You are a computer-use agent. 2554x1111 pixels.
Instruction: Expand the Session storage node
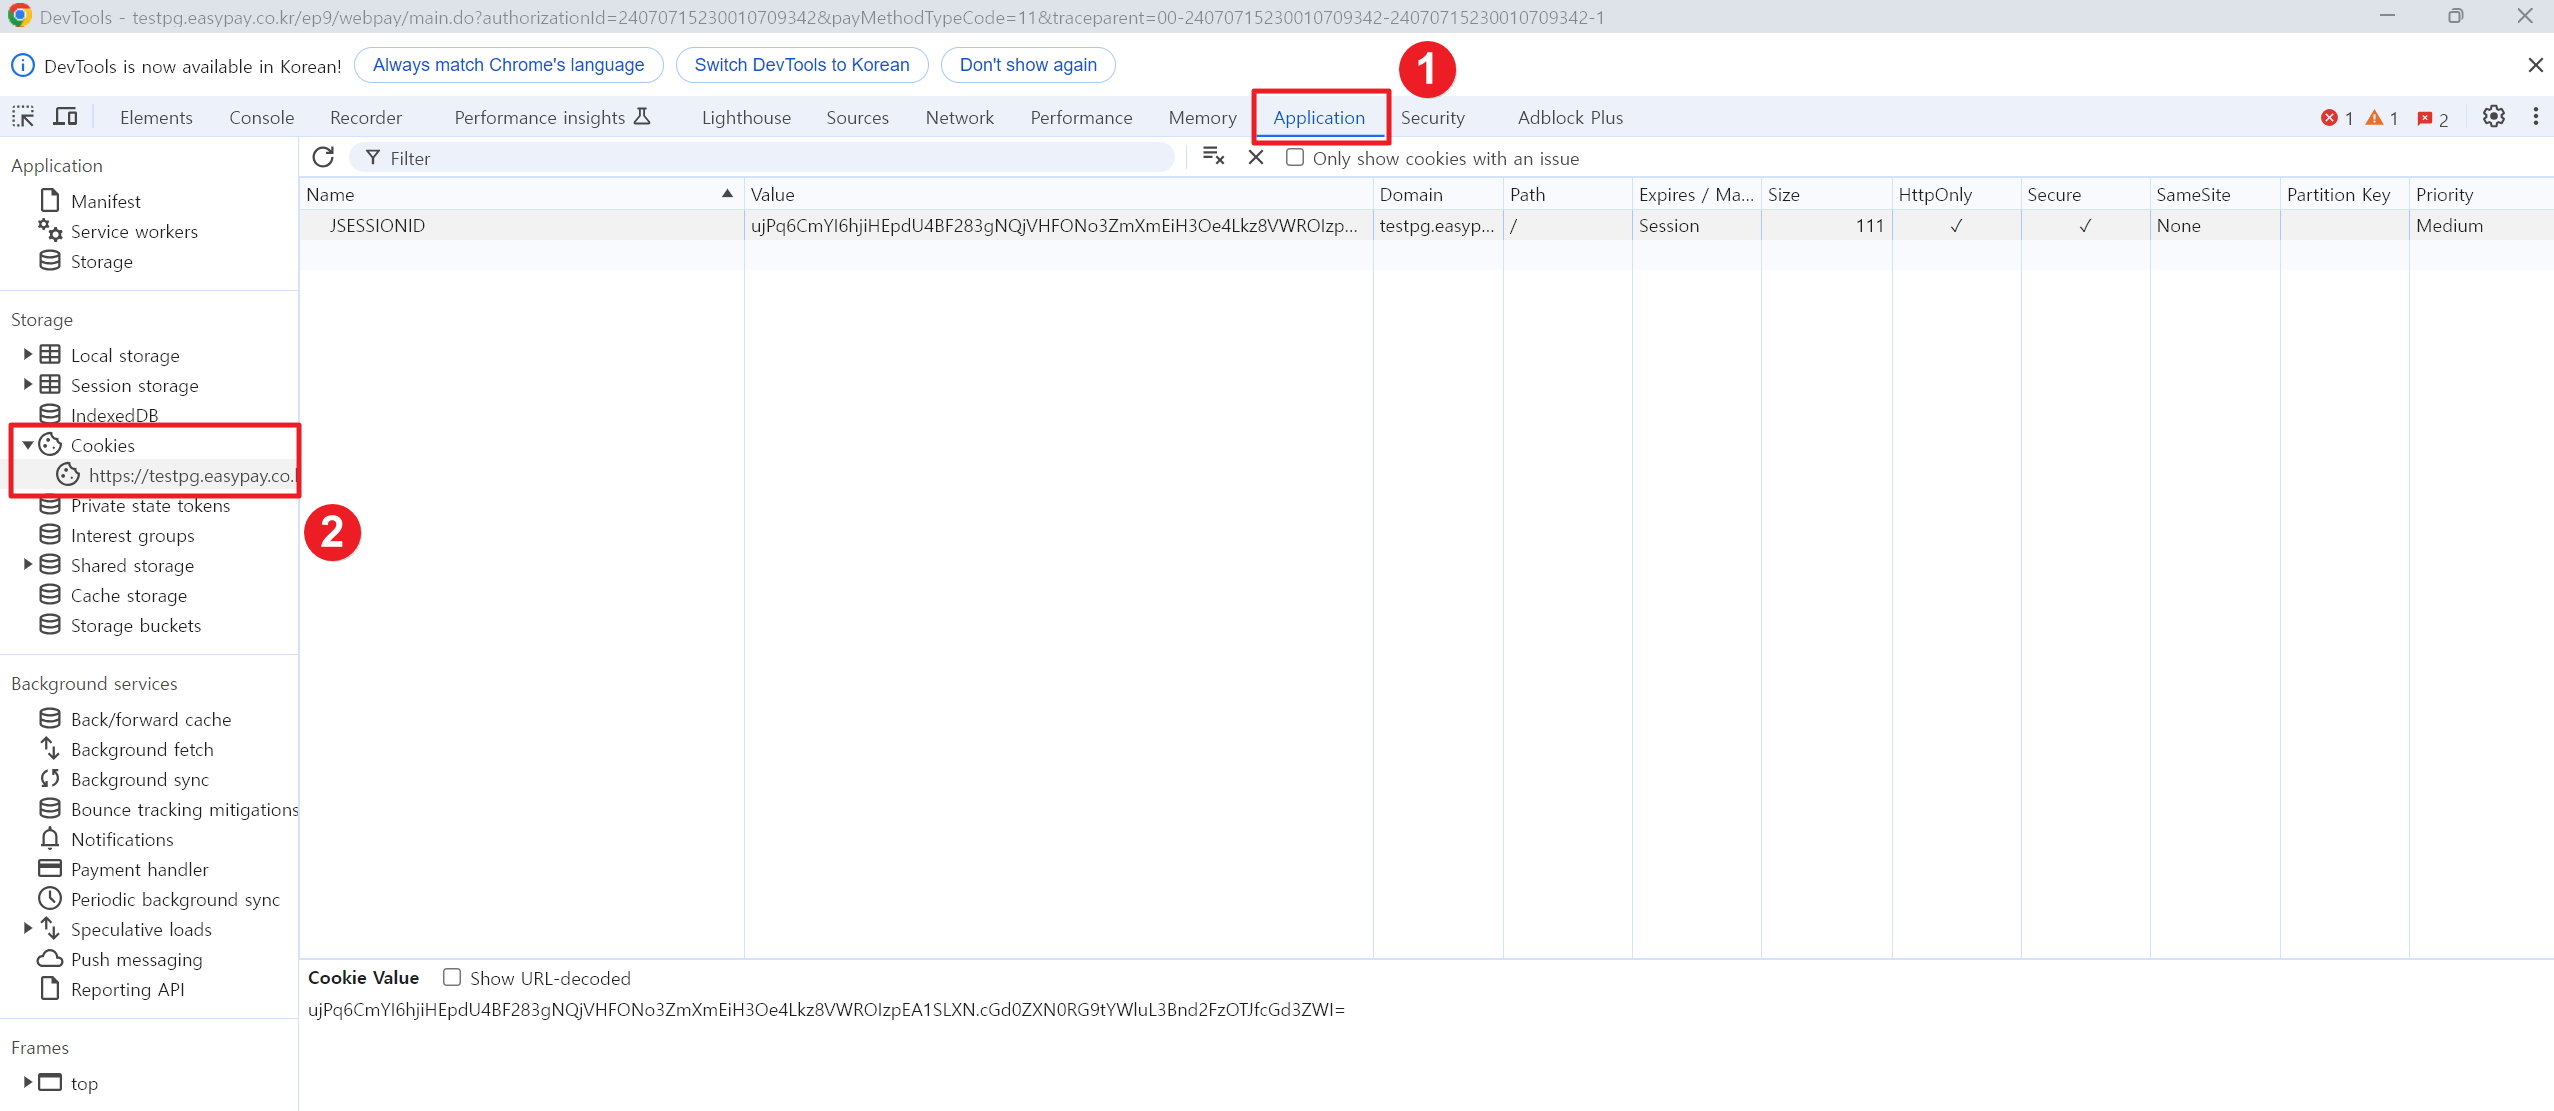click(28, 385)
